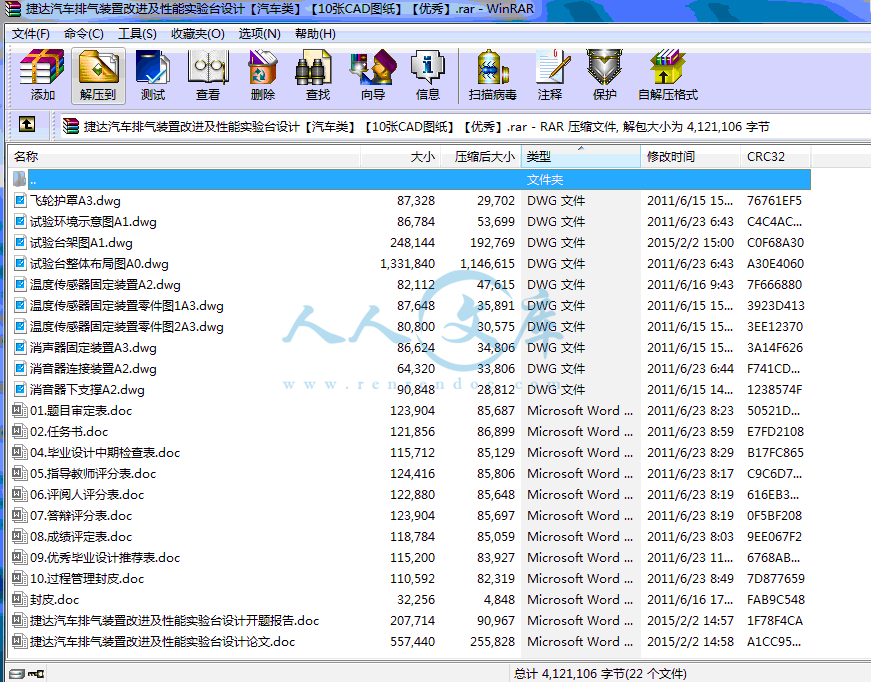The width and height of the screenshot is (871, 682).
Task: Select file 温度传感器固定装置零件图1A3.dwg
Action: click(127, 306)
